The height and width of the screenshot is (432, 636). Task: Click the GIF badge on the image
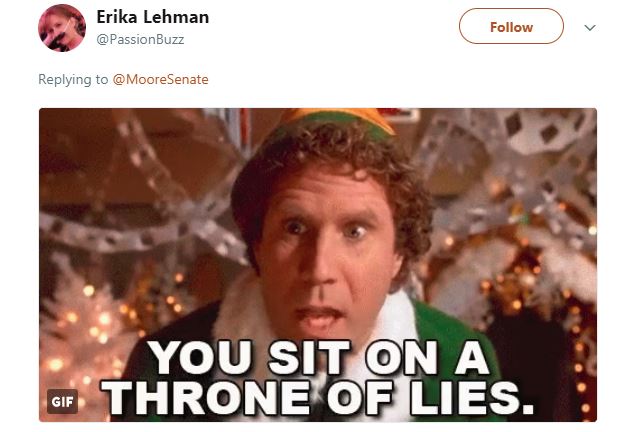[x=62, y=402]
